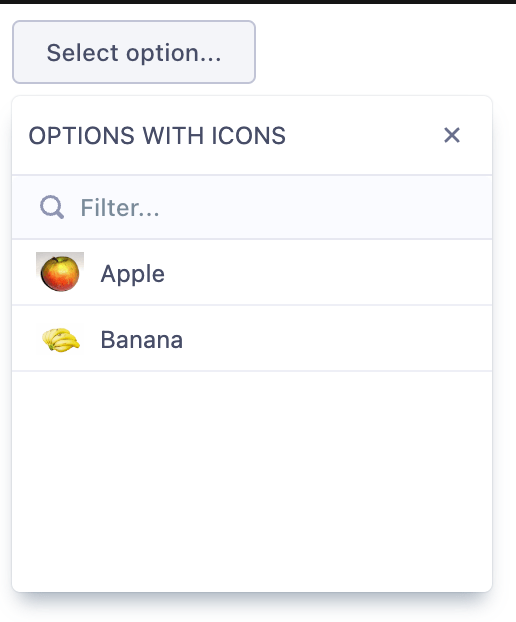Click the "Filter..." placeholder text

point(120,207)
